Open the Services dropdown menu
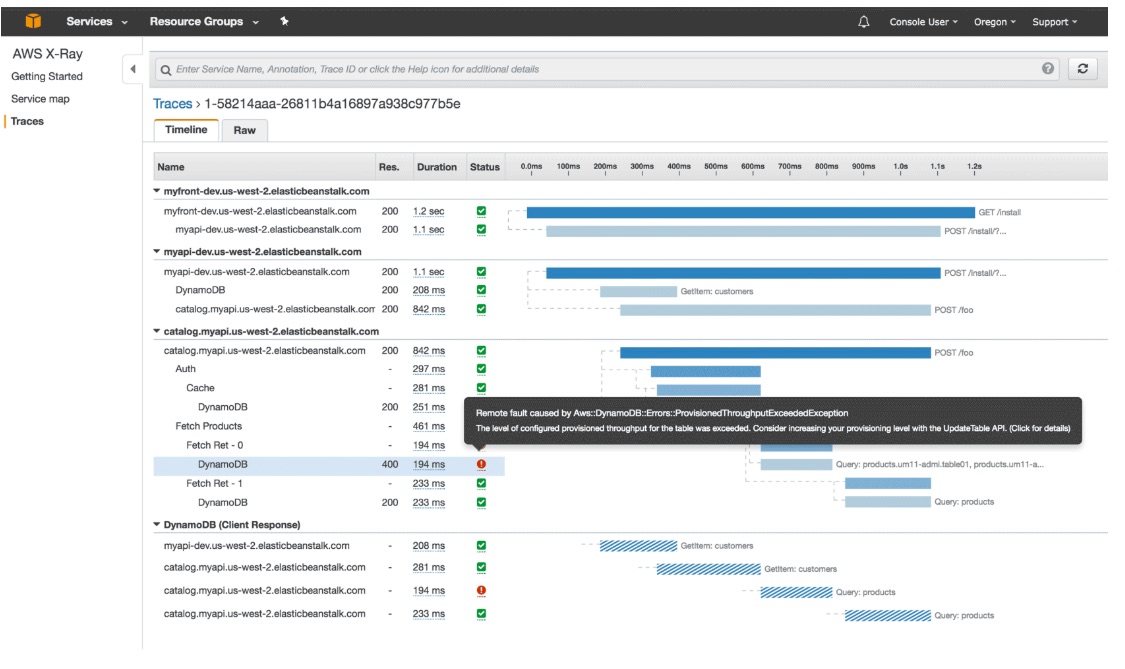The image size is (1125, 669). coord(97,22)
